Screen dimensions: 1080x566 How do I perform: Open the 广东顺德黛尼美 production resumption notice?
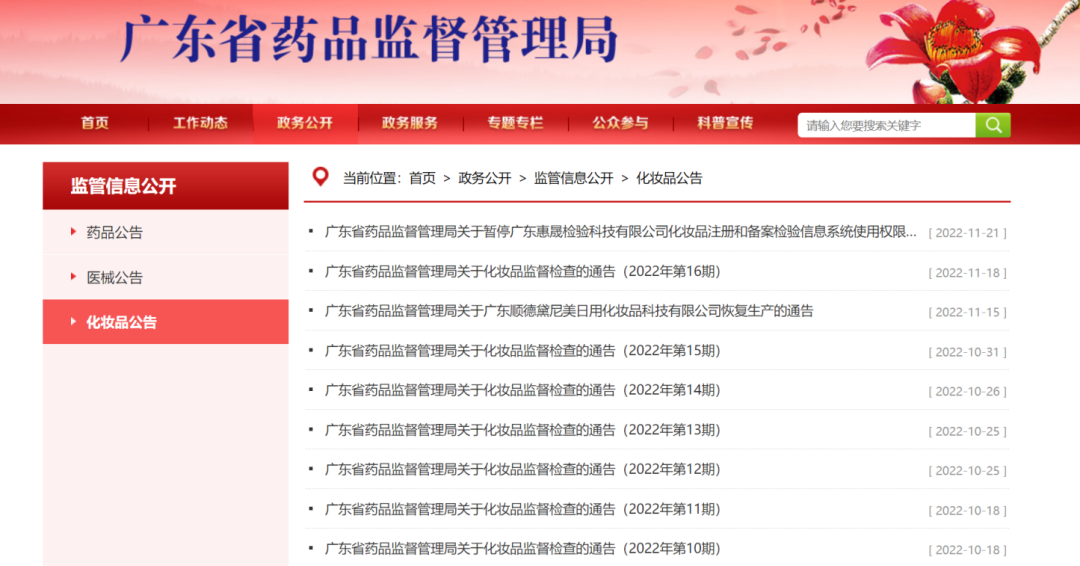click(x=569, y=311)
